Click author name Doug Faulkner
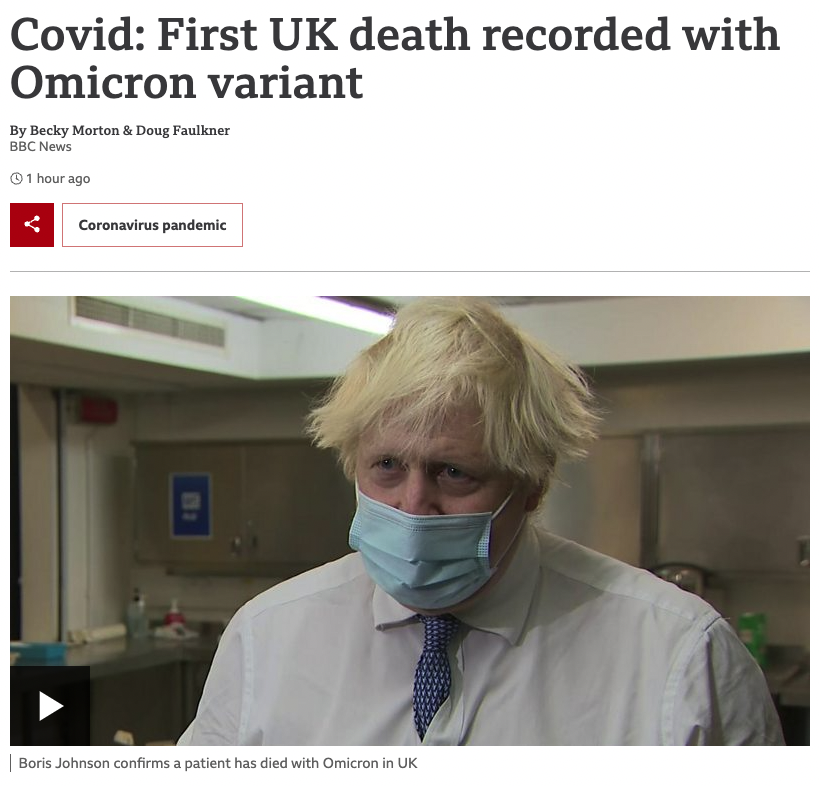The width and height of the screenshot is (819, 786). pyautogui.click(x=183, y=130)
